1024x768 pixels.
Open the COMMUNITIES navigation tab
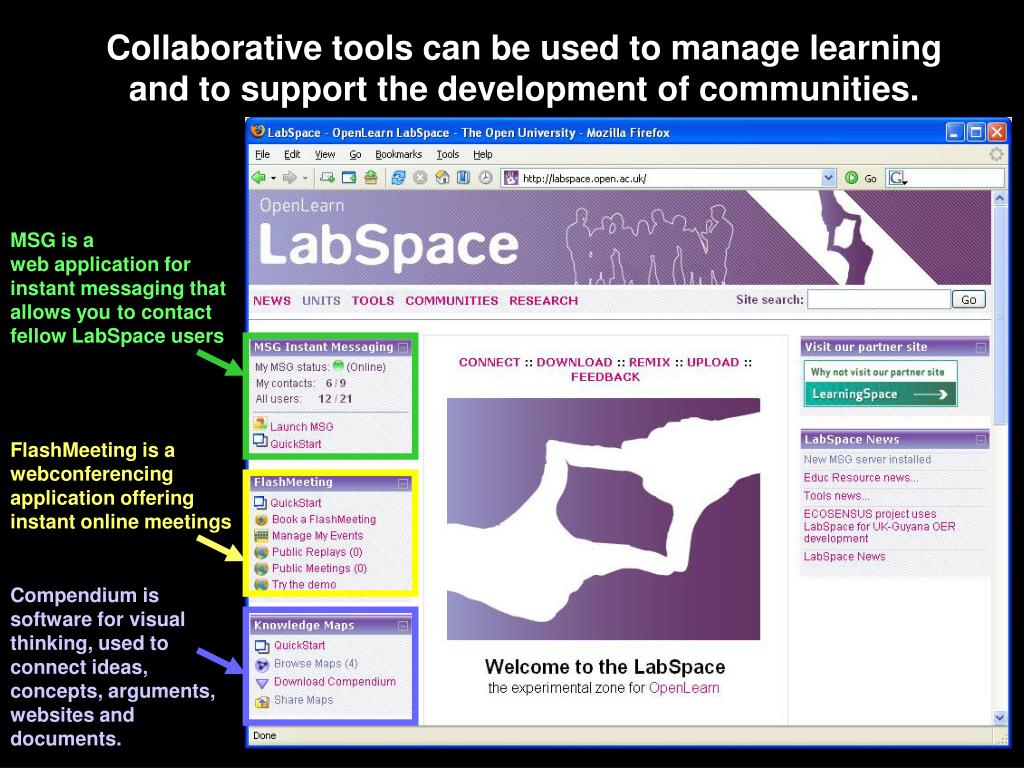pyautogui.click(x=451, y=300)
